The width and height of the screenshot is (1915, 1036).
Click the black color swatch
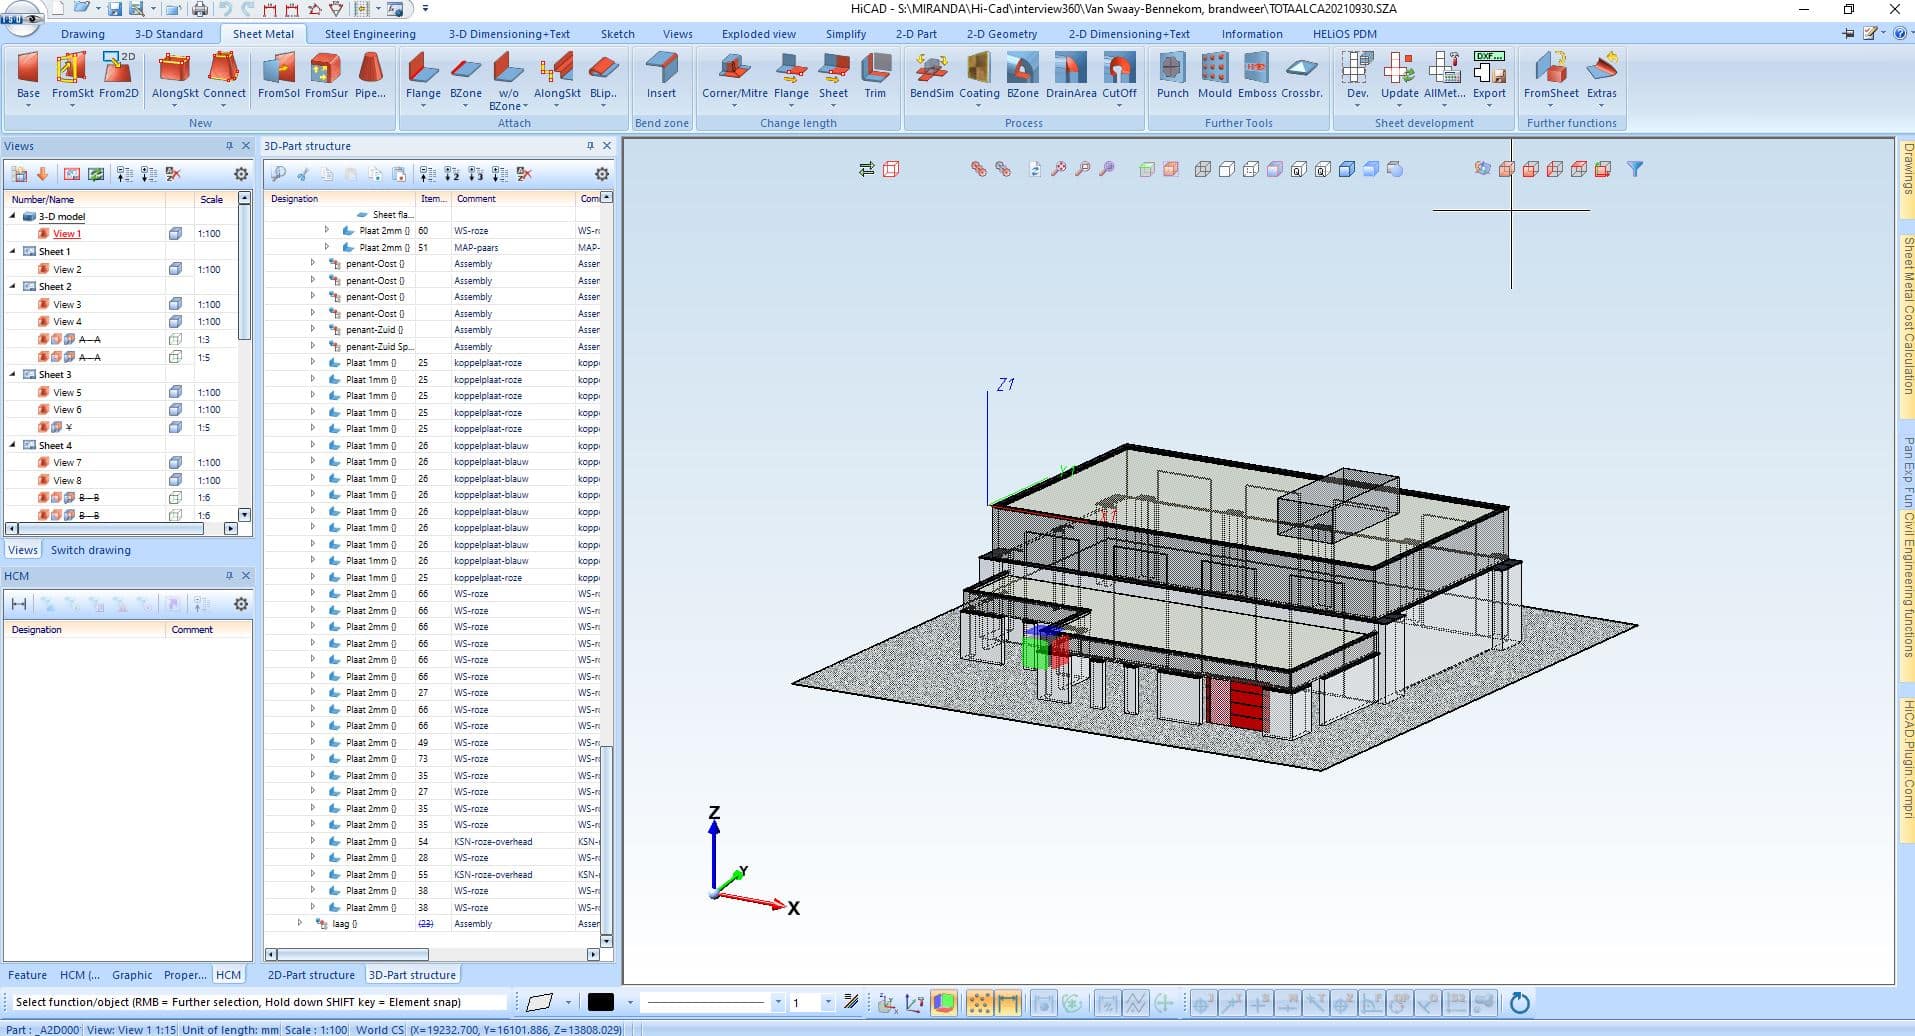pos(601,1002)
